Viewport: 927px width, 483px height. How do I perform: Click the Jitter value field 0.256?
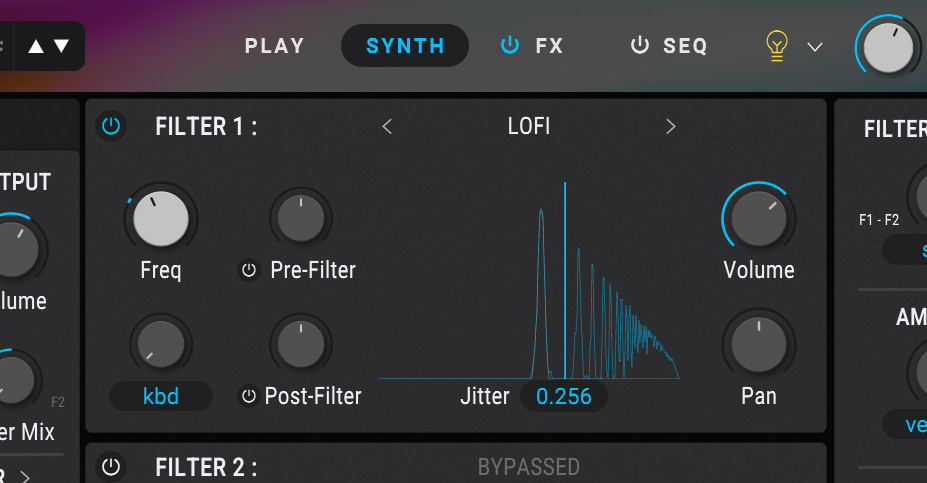(x=563, y=396)
